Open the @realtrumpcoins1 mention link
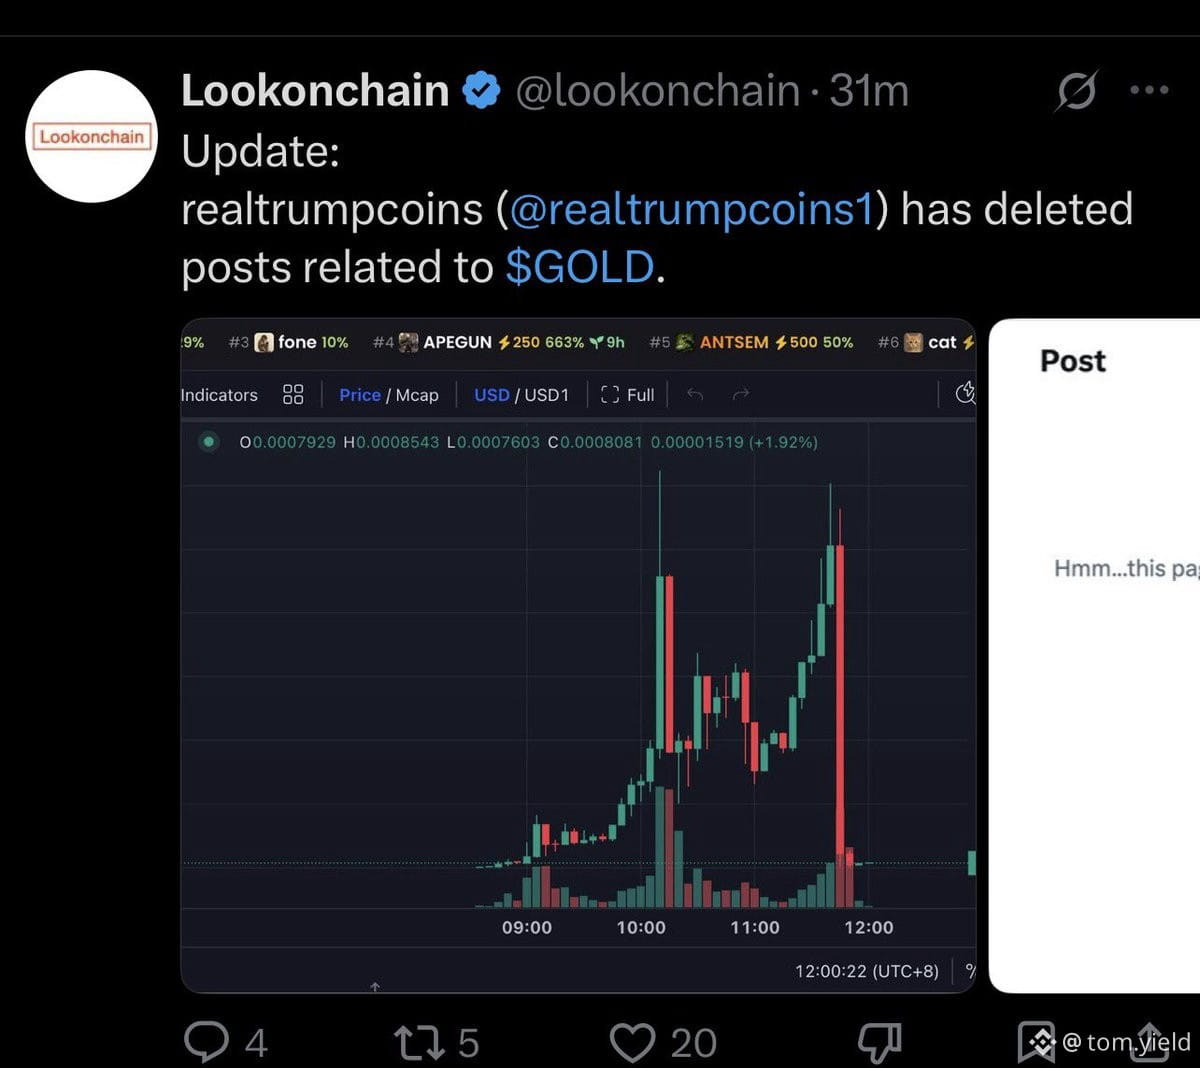 [691, 209]
